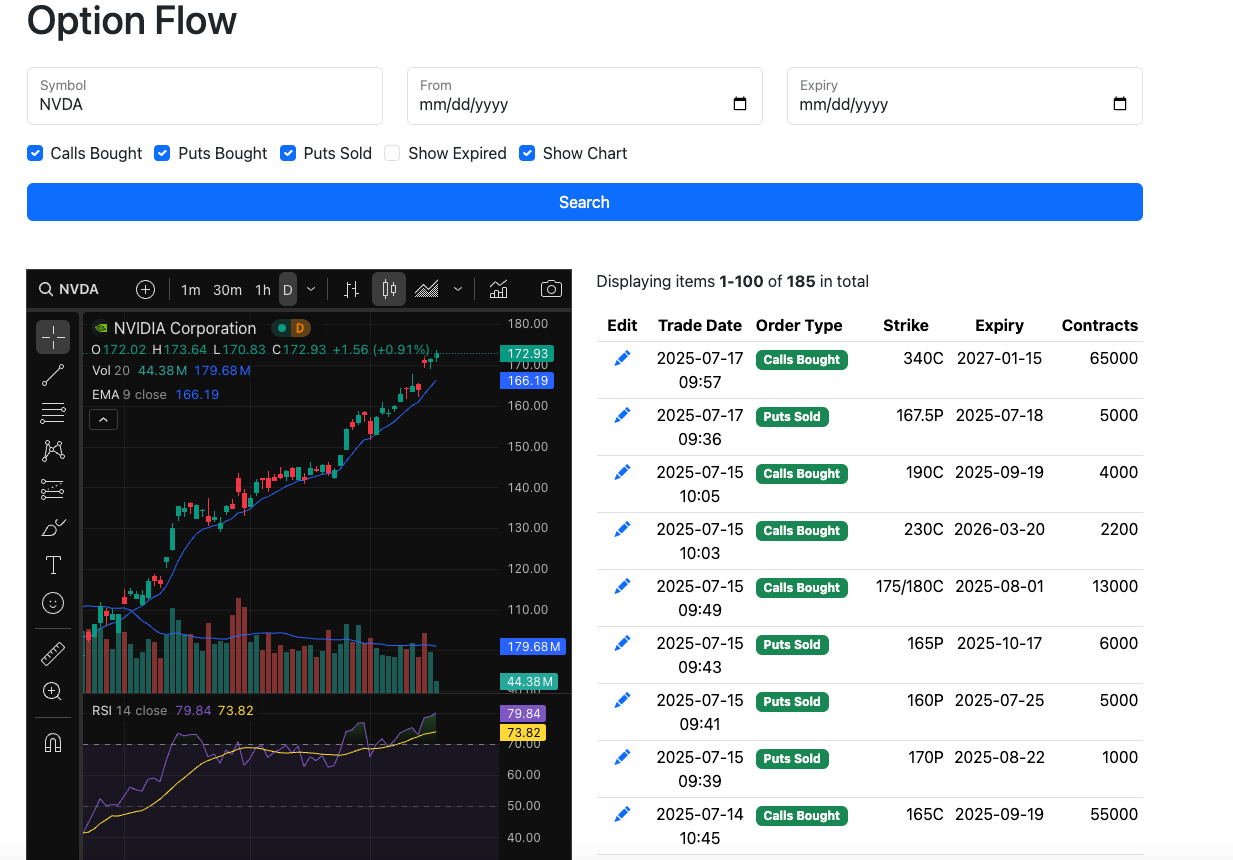Select the D daily interval
1233x860 pixels.
[x=288, y=290]
